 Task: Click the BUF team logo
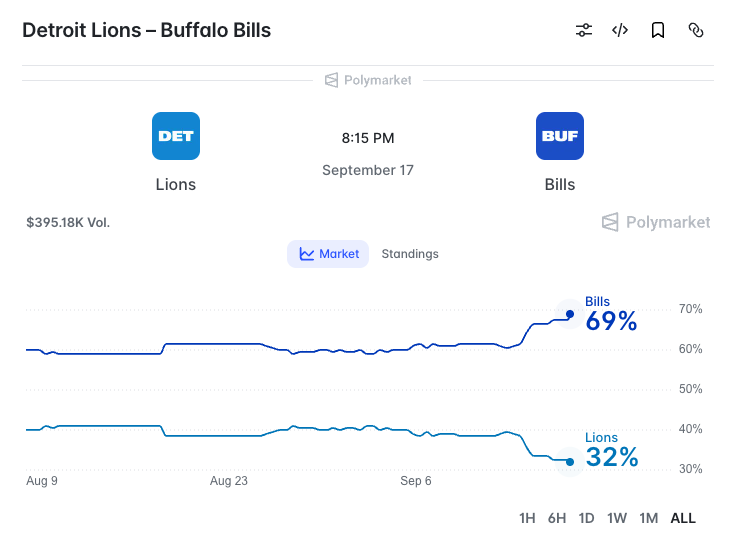point(560,136)
